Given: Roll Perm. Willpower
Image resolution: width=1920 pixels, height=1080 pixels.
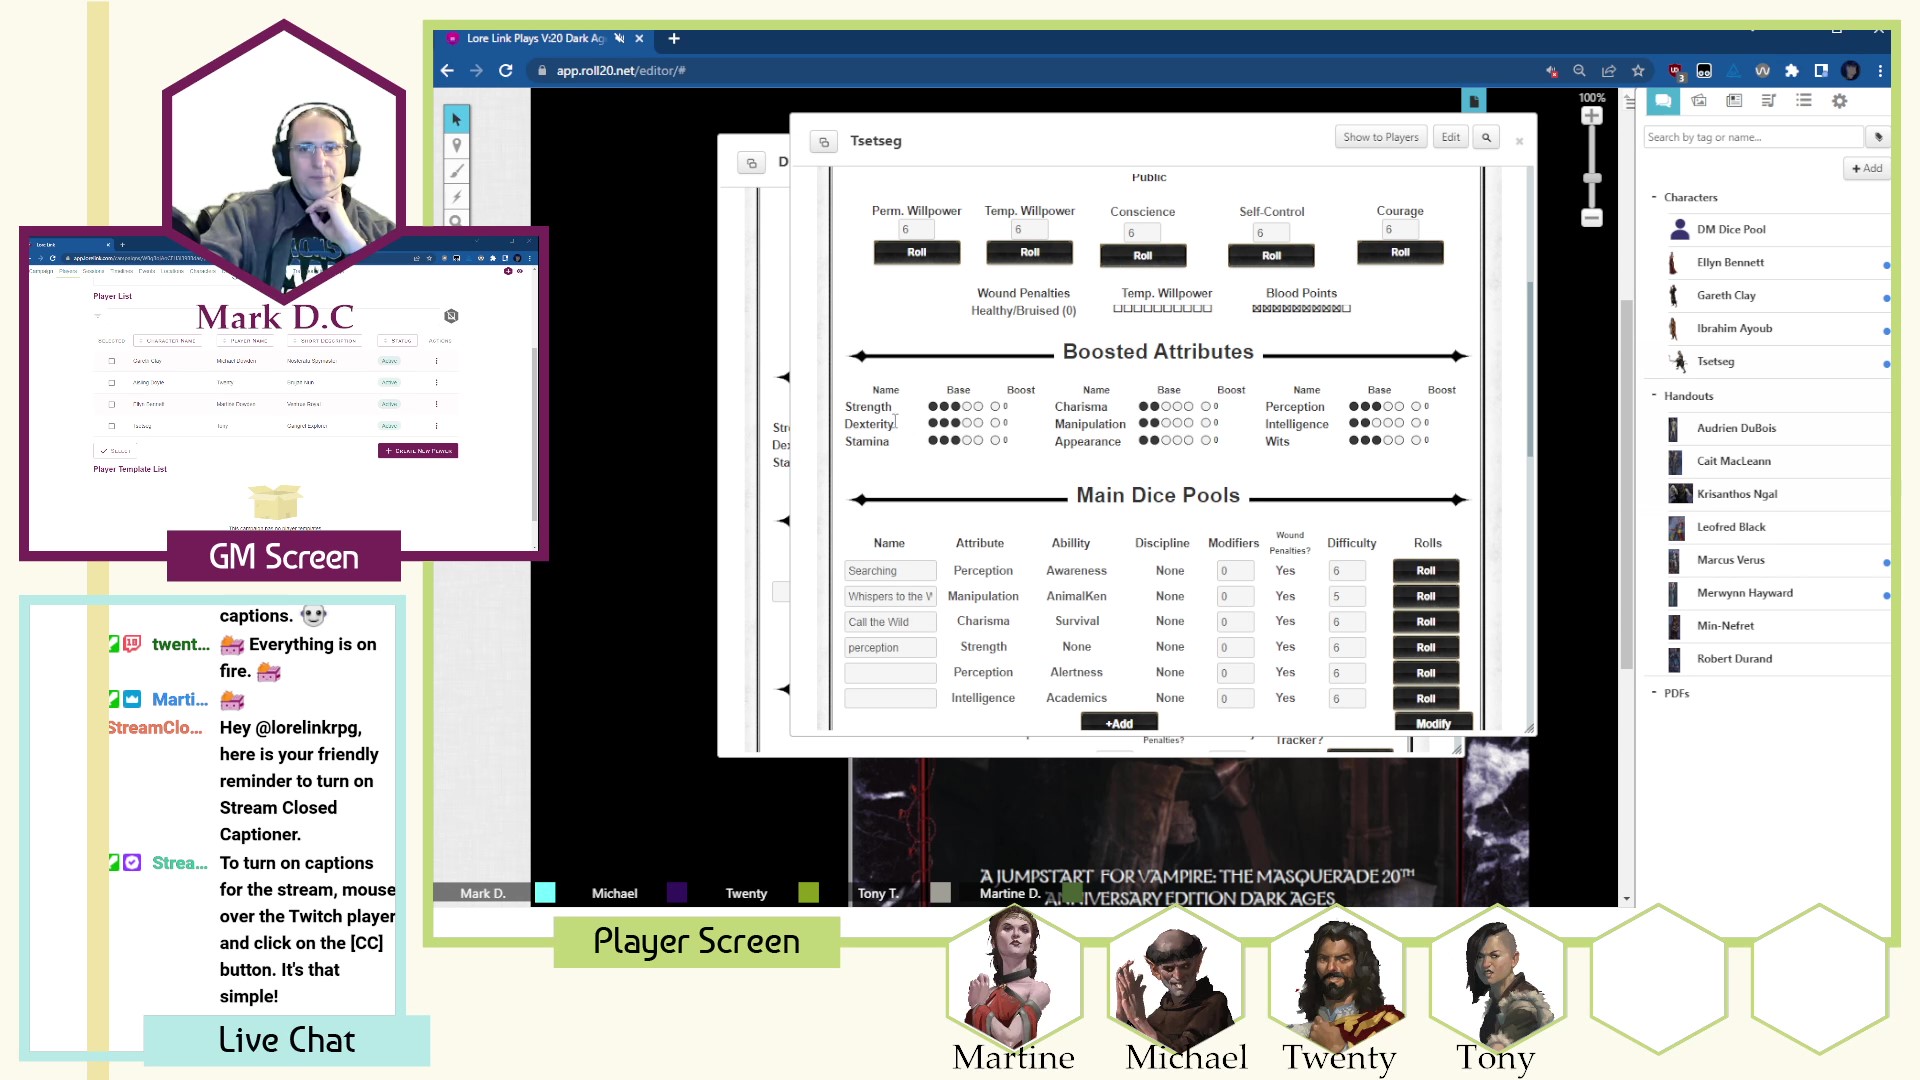Looking at the screenshot, I should click(x=916, y=253).
